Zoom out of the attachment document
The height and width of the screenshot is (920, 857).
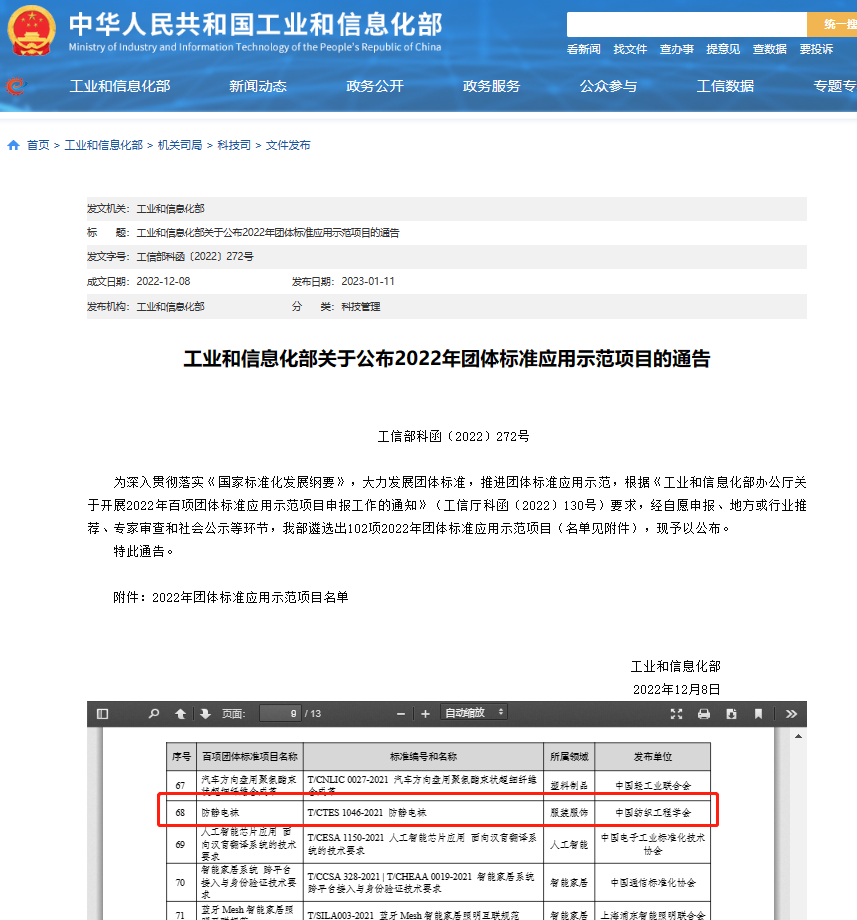[x=399, y=713]
